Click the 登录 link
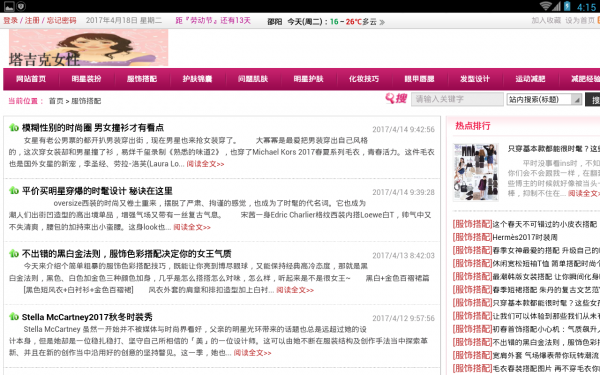This screenshot has width=600, height=375. click(x=11, y=21)
